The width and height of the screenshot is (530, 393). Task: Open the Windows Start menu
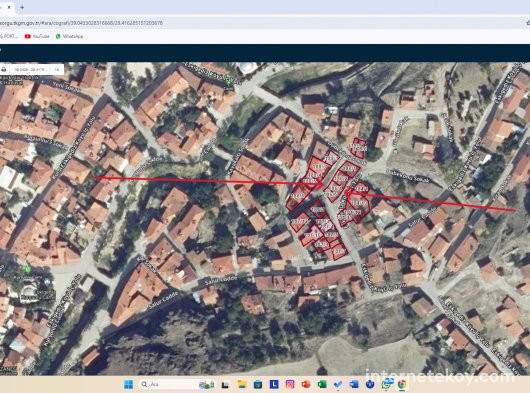tap(128, 384)
